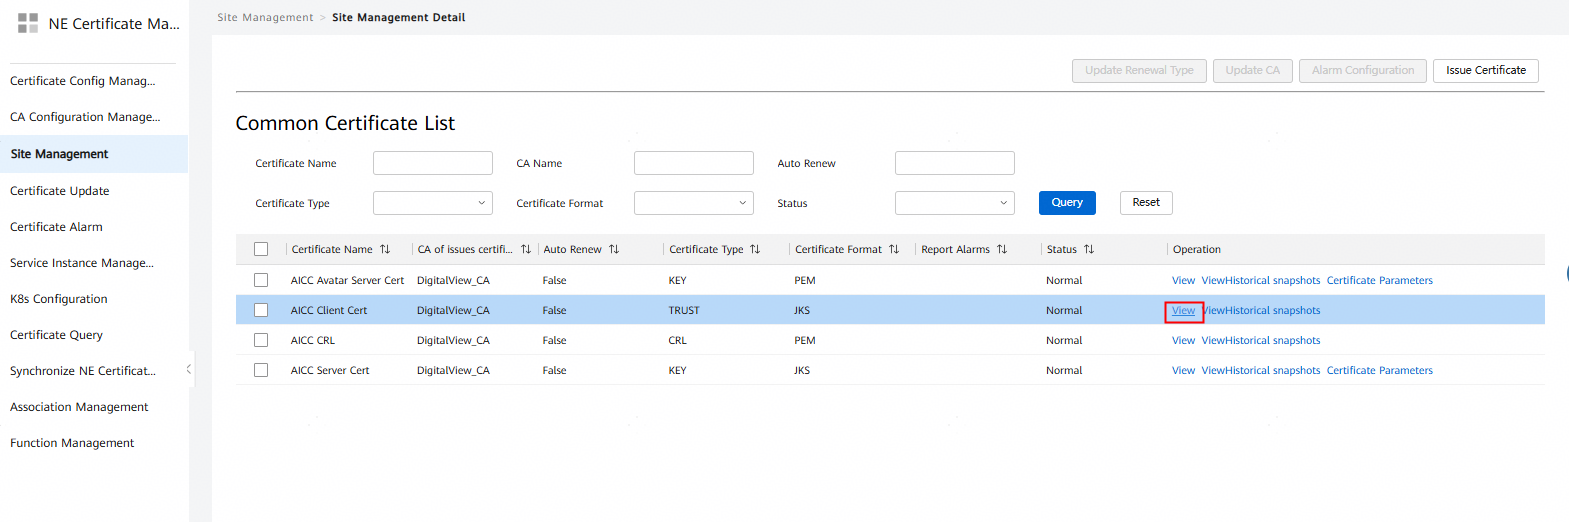Open CA Configuration Management menu
The image size is (1569, 522).
[x=85, y=117]
